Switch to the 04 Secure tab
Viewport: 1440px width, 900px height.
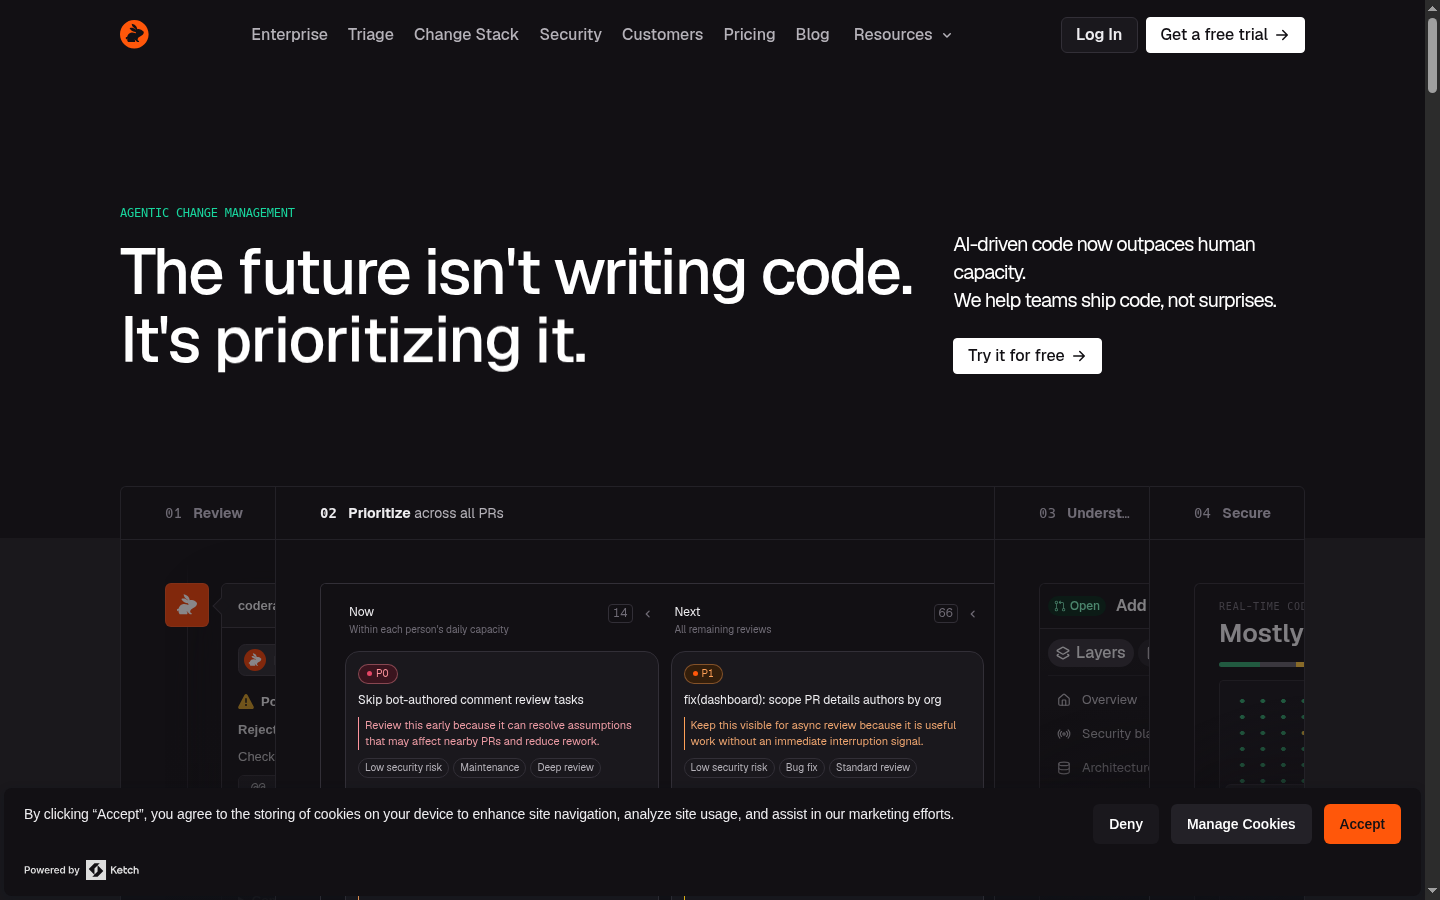click(x=1227, y=513)
